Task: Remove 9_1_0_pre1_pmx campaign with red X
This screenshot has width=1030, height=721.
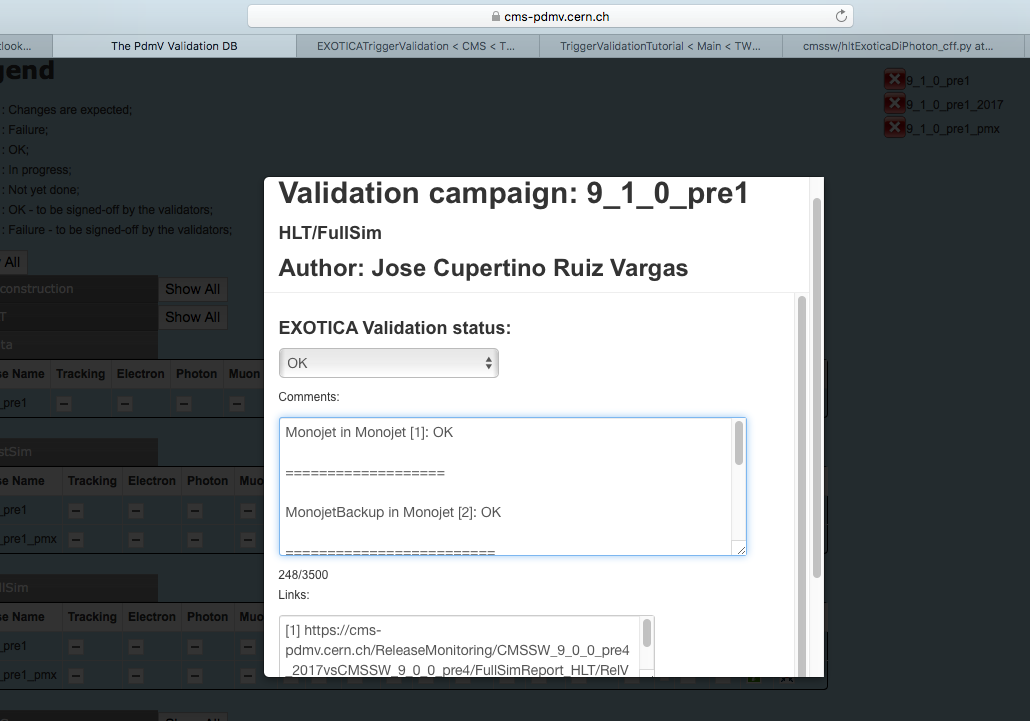Action: [x=894, y=127]
